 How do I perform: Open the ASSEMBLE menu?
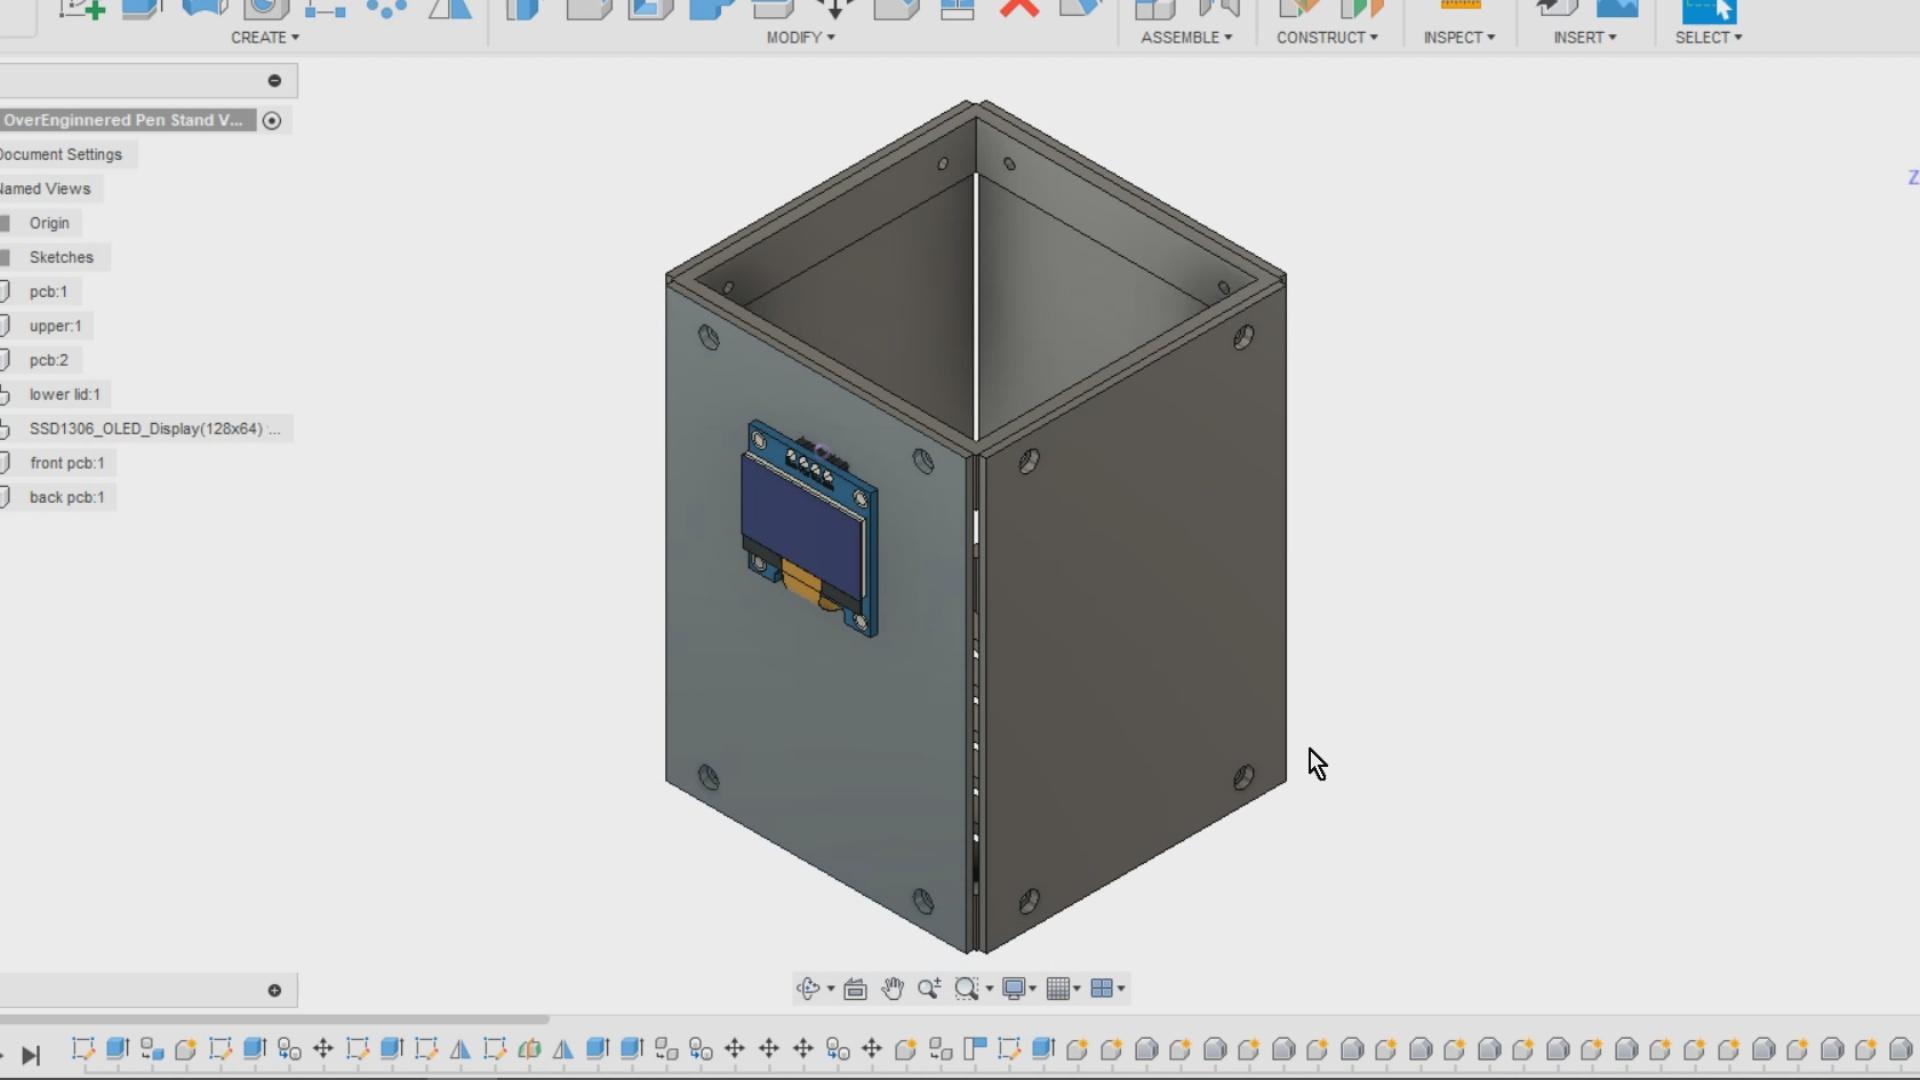(x=1186, y=37)
